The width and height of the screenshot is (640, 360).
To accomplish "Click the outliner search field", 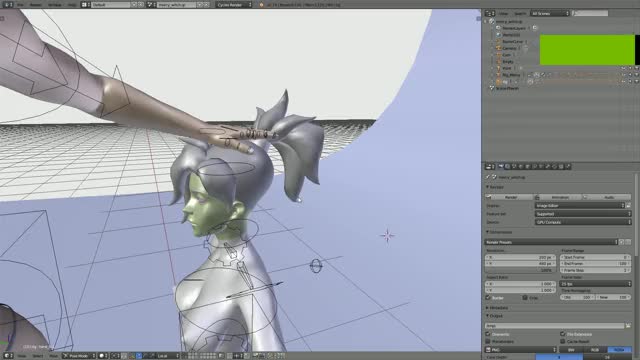I will [590, 13].
